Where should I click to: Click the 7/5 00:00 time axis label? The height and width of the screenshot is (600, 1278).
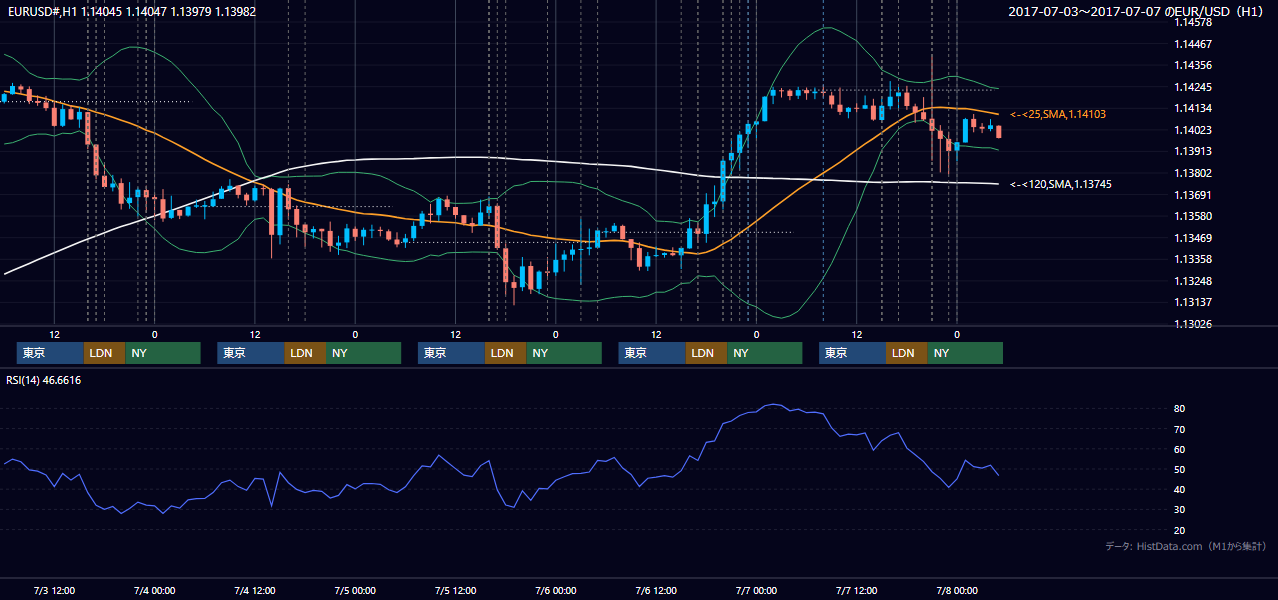coord(355,590)
